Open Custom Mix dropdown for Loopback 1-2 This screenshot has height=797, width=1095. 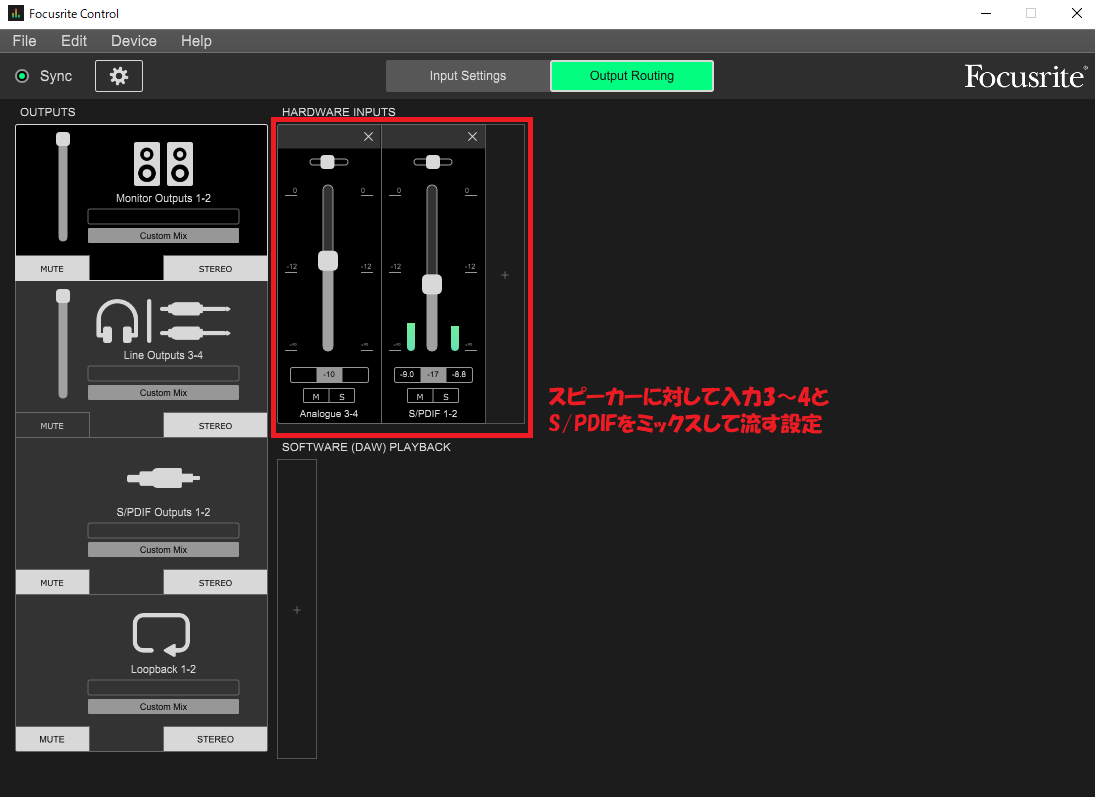163,706
